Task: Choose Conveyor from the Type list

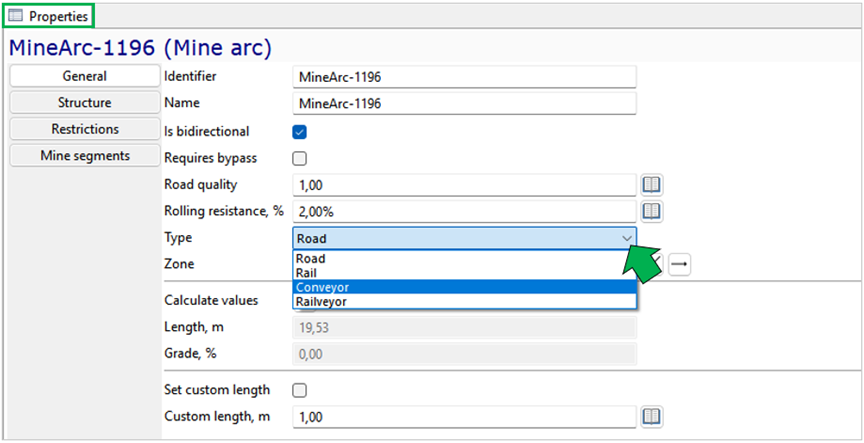Action: (x=465, y=287)
